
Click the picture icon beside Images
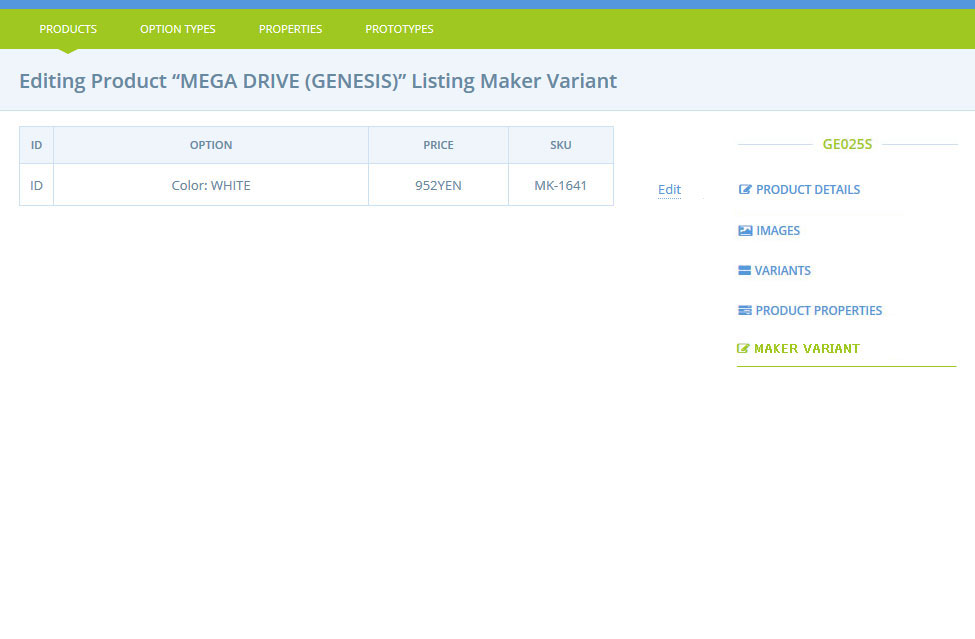[x=745, y=231]
